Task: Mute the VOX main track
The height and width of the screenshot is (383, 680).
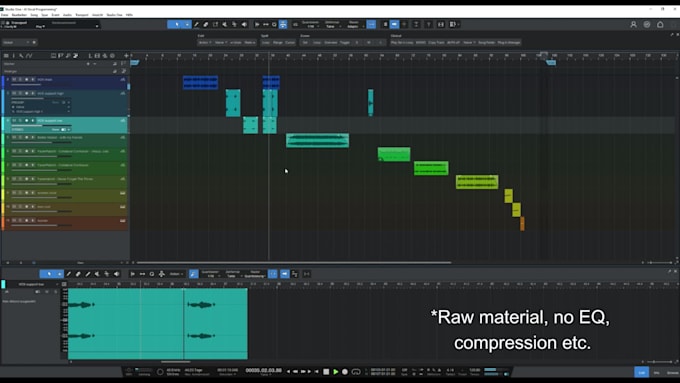Action: [x=14, y=79]
